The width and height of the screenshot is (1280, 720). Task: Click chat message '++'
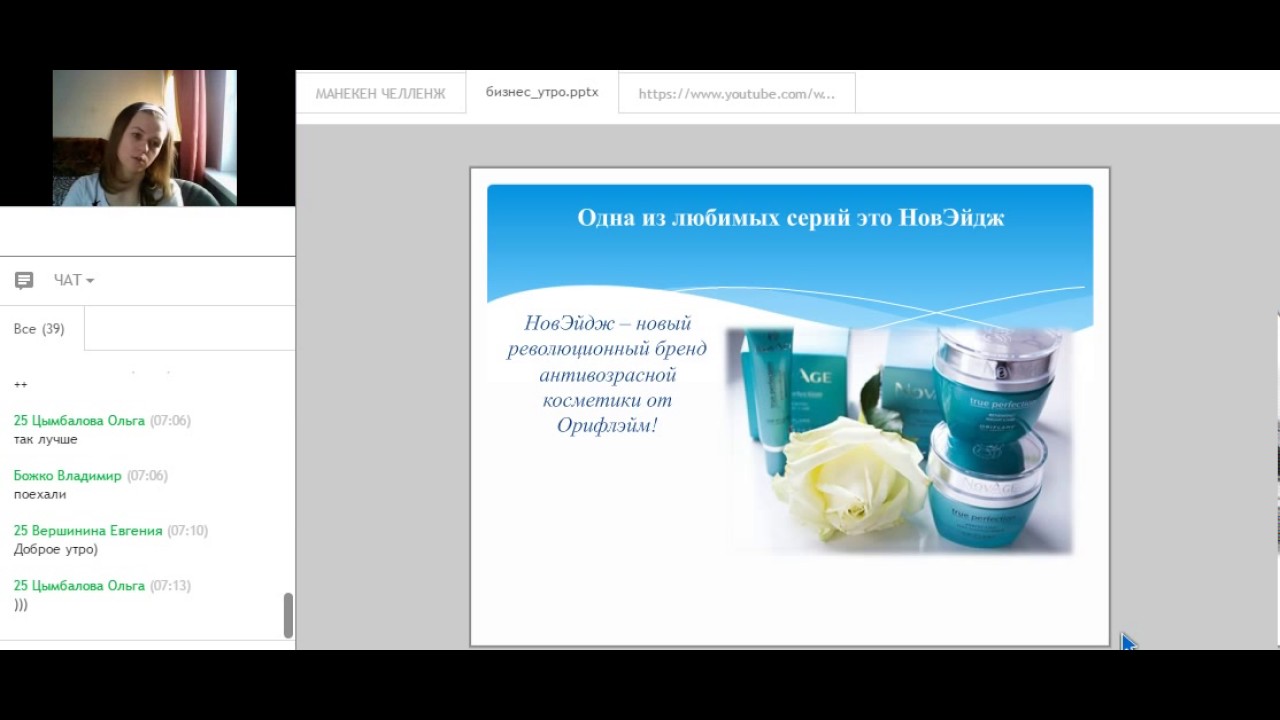click(x=21, y=384)
